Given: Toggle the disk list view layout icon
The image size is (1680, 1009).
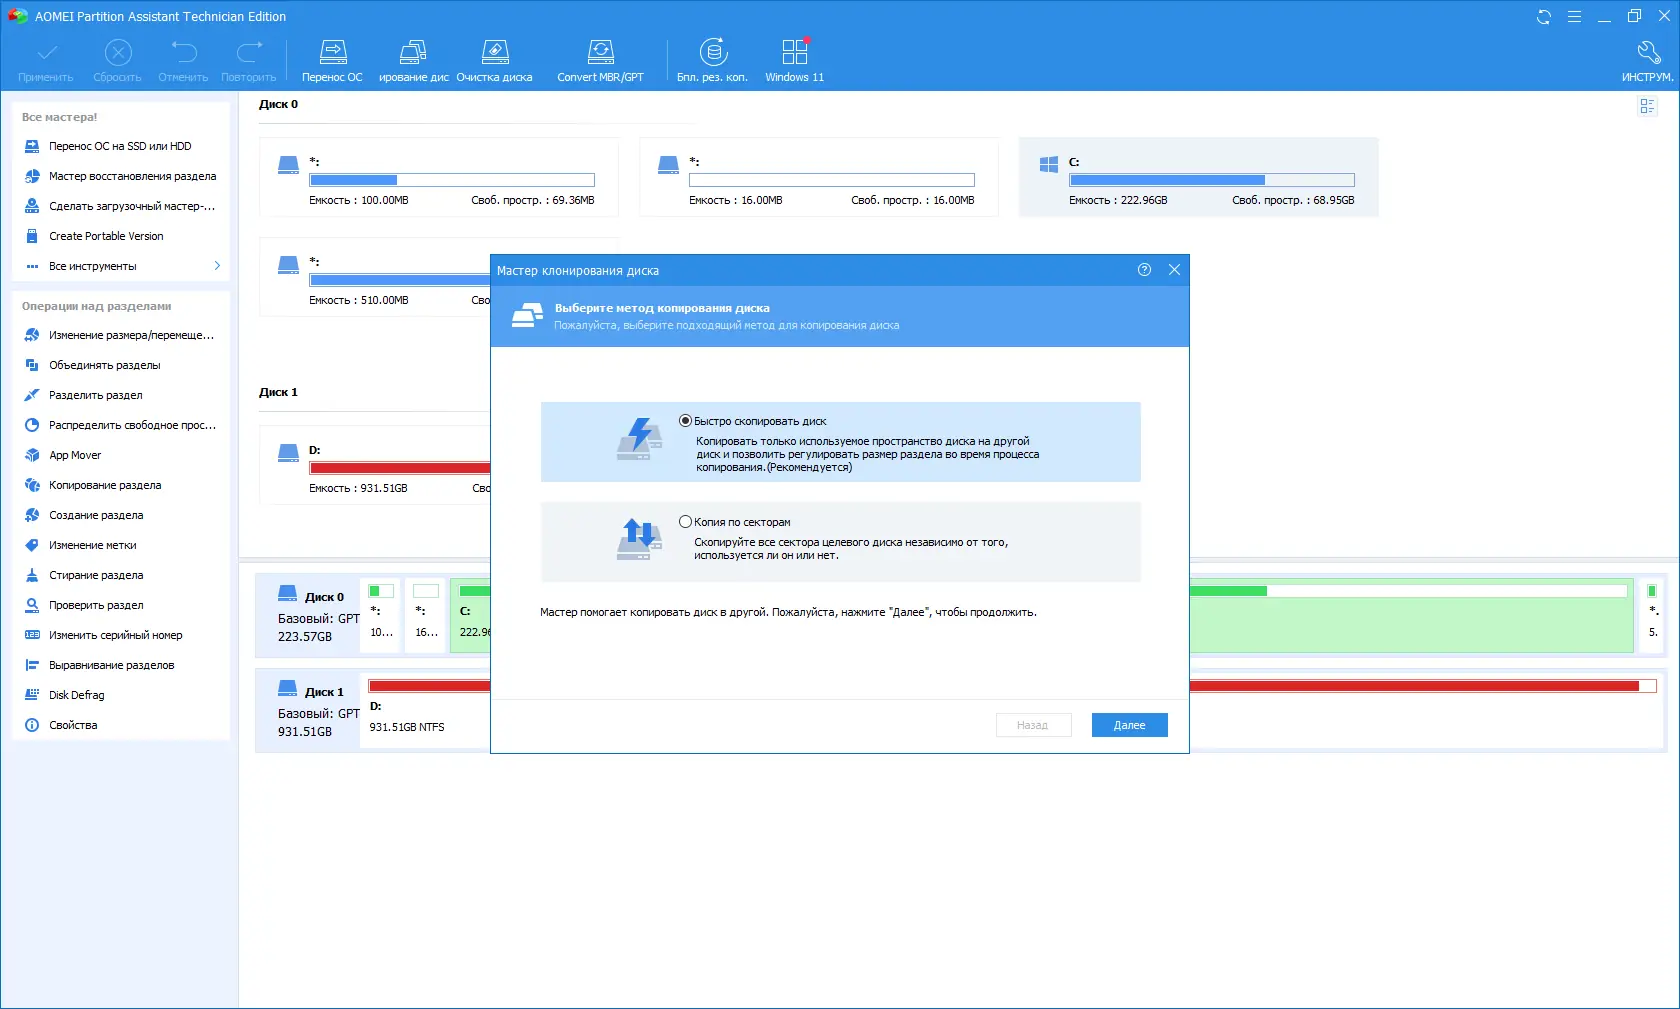Looking at the screenshot, I should tap(1647, 106).
